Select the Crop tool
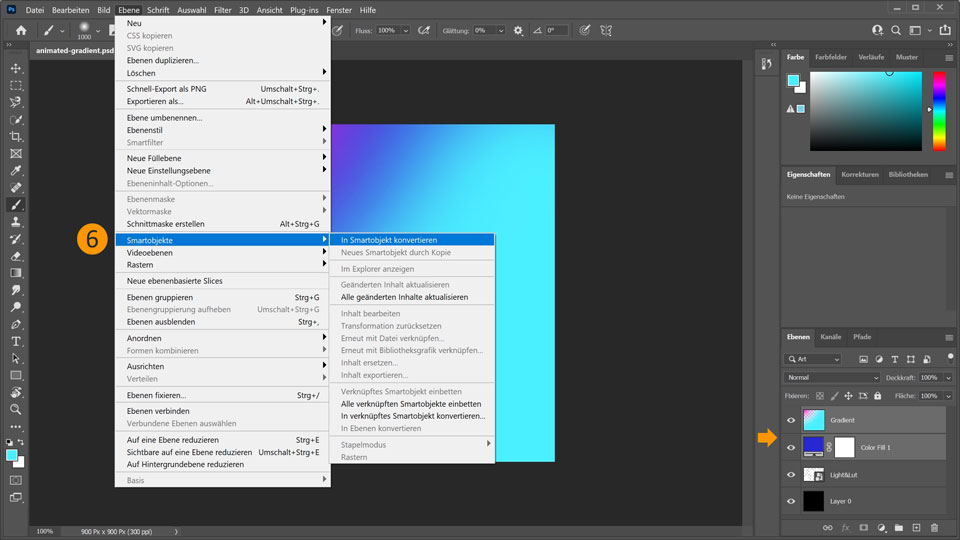 pyautogui.click(x=16, y=136)
